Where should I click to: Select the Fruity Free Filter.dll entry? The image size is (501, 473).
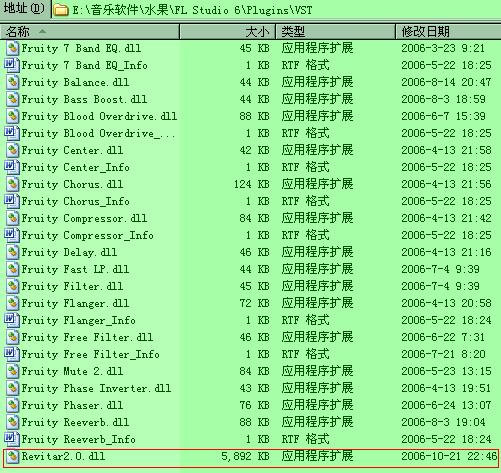pyautogui.click(x=87, y=337)
